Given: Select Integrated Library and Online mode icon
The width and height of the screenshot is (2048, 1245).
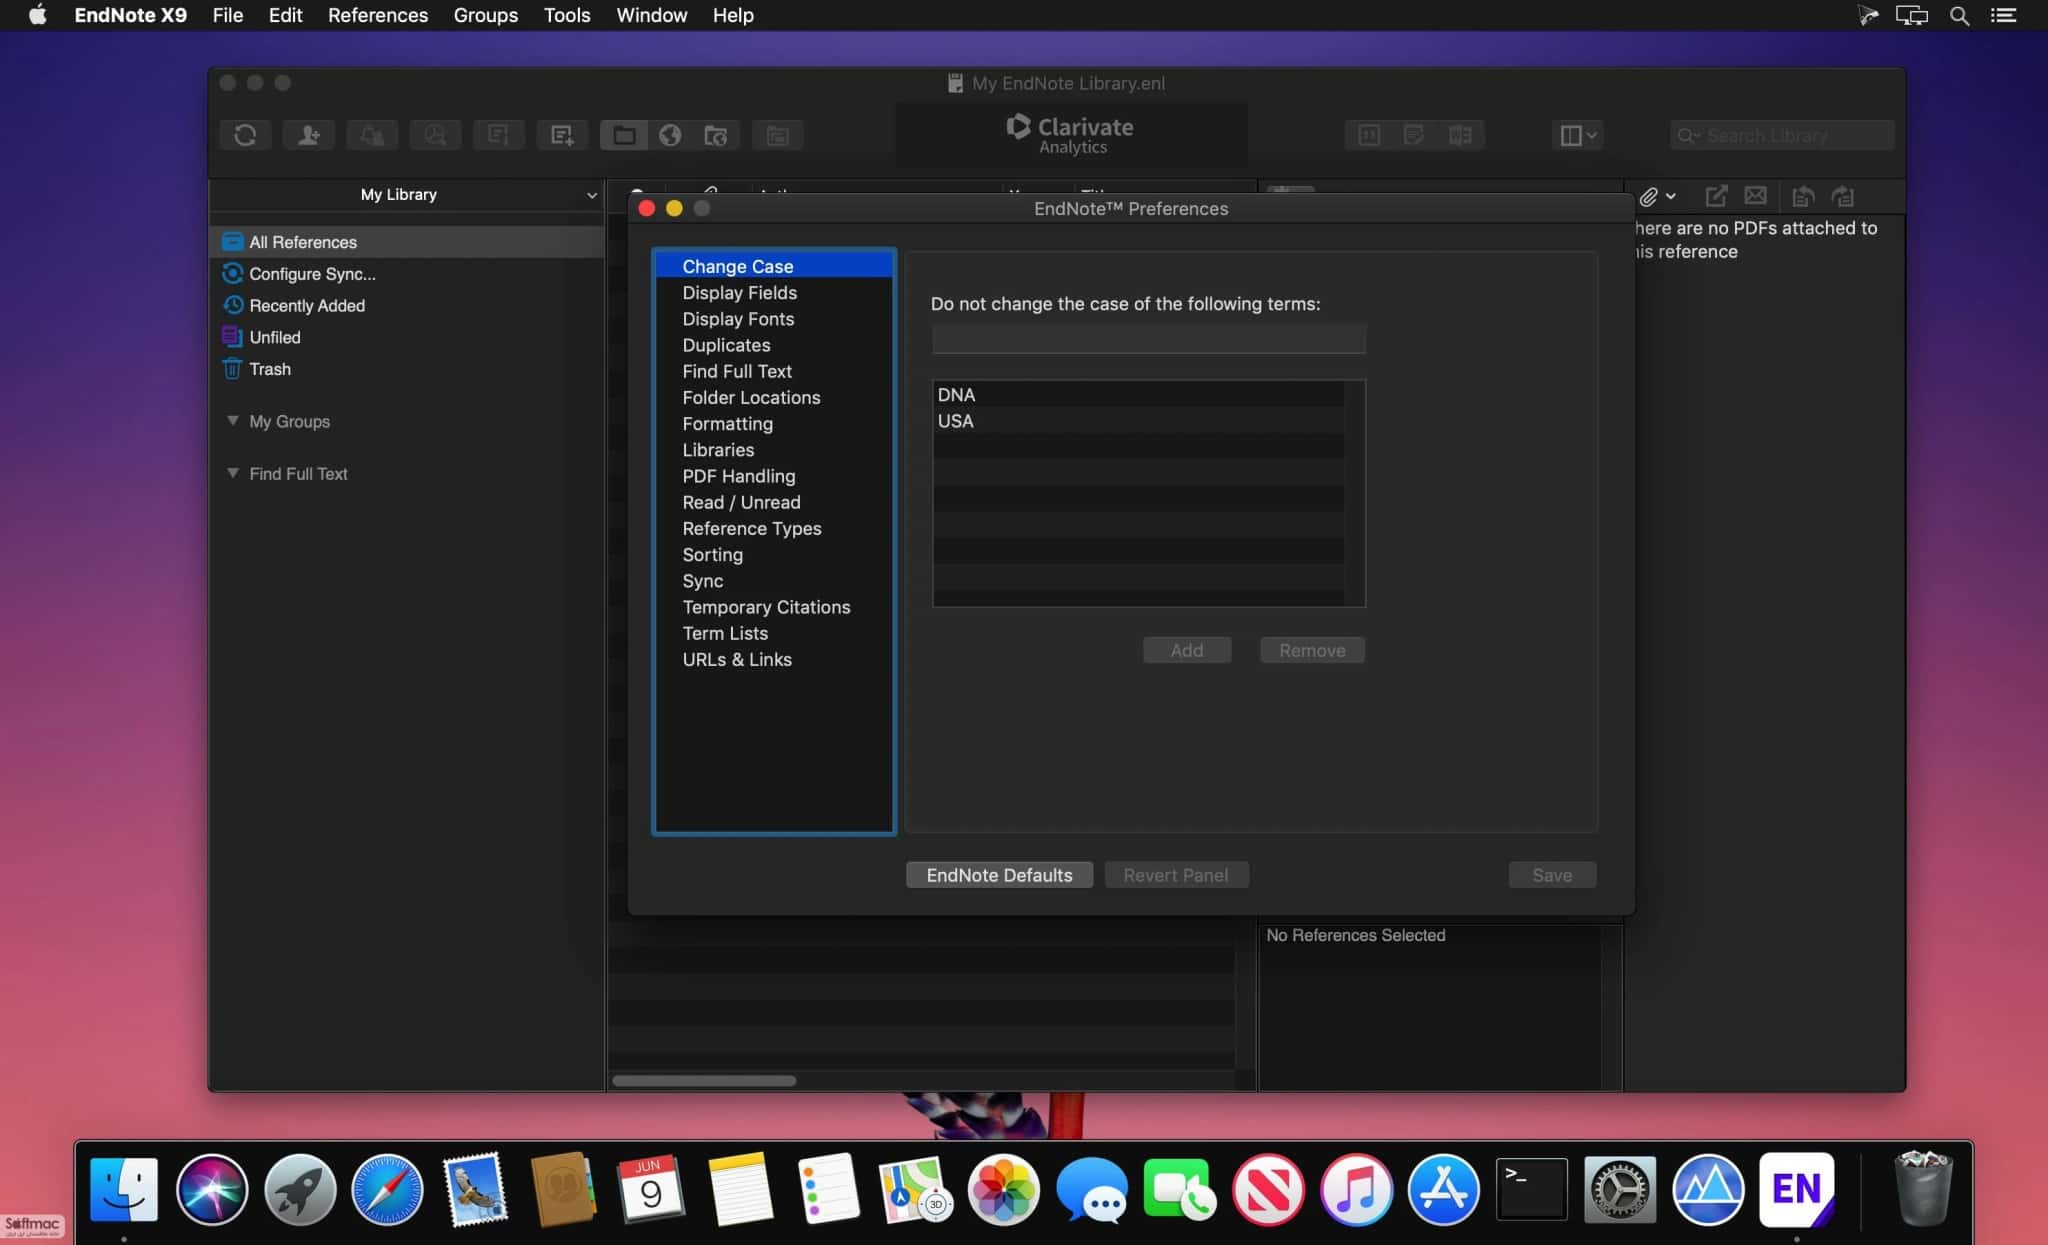Looking at the screenshot, I should [716, 135].
